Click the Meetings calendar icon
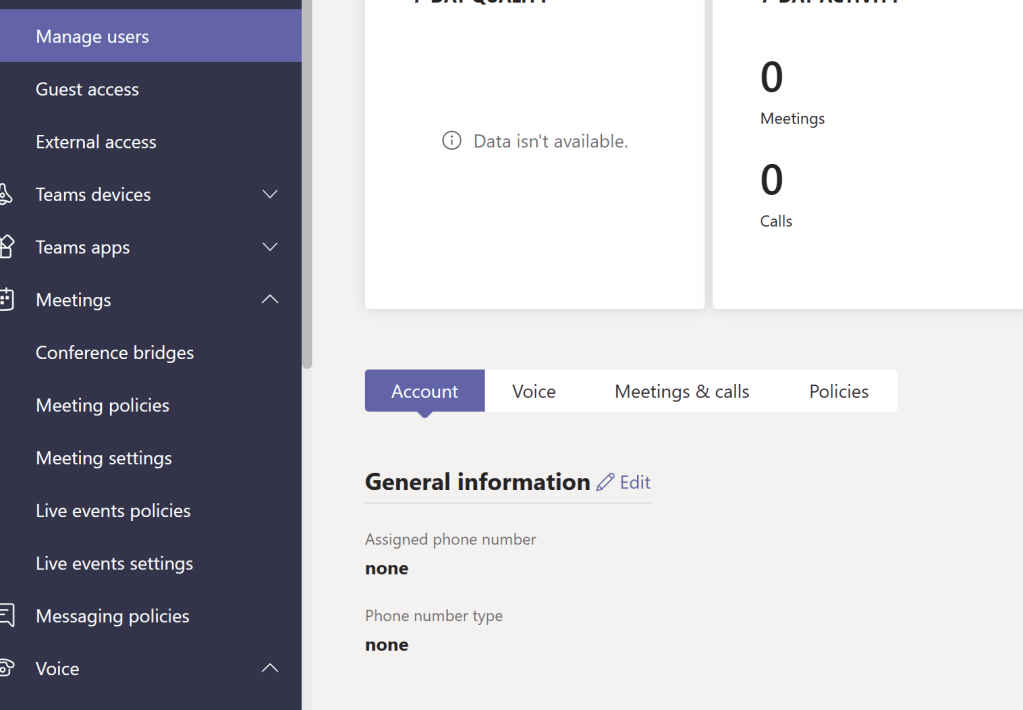The height and width of the screenshot is (710, 1023). point(5,299)
